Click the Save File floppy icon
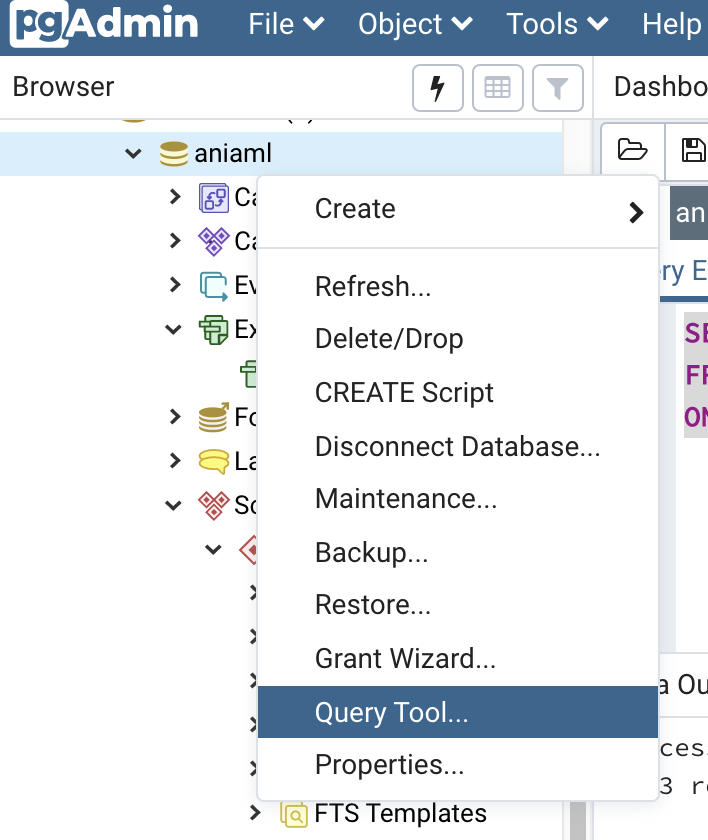The height and width of the screenshot is (840, 708). point(692,150)
